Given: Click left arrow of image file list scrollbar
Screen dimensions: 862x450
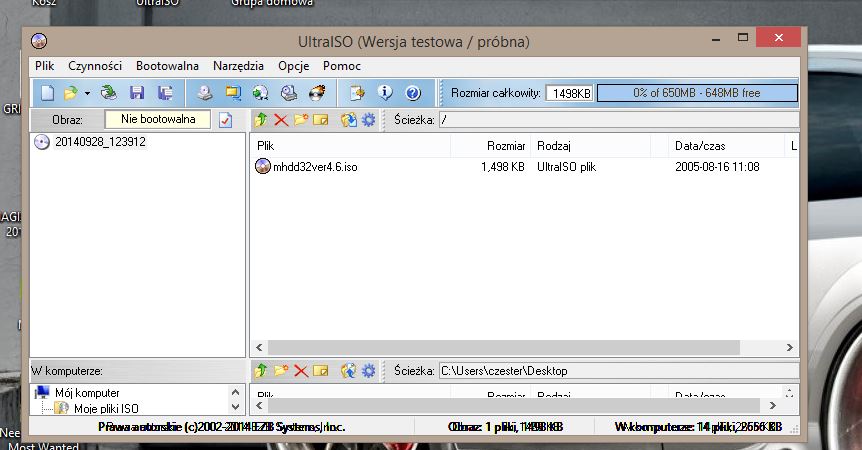Looking at the screenshot, I should 259,347.
